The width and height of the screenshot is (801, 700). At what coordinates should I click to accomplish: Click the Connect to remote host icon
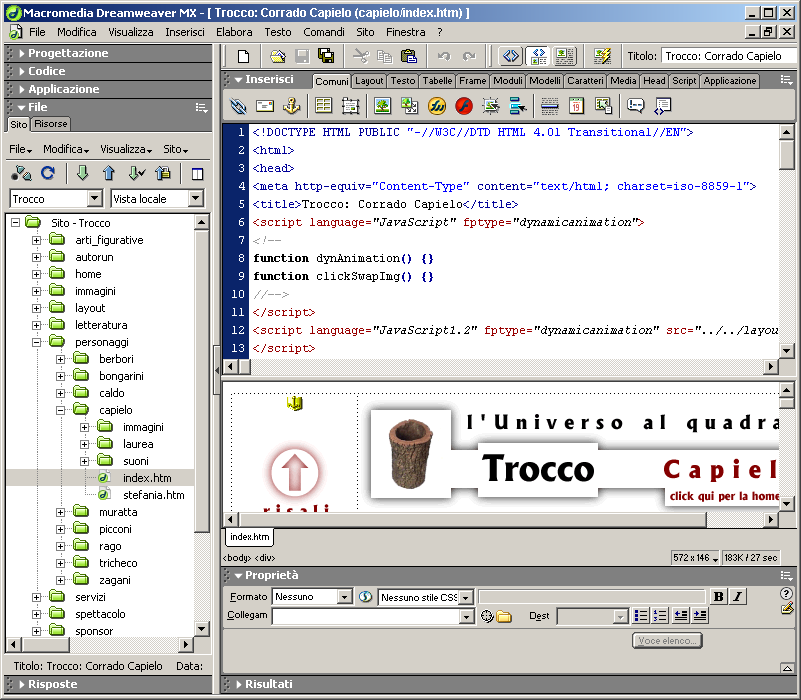21,174
